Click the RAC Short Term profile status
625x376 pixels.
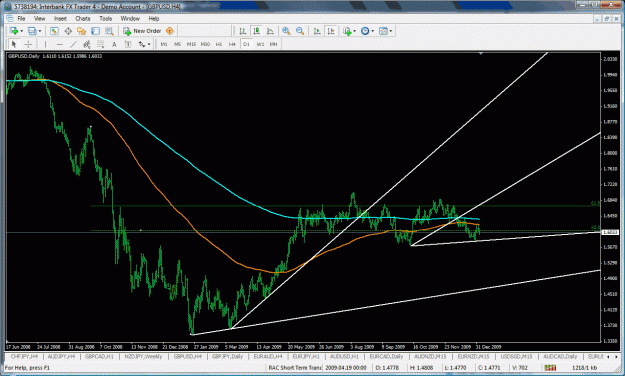(x=295, y=368)
